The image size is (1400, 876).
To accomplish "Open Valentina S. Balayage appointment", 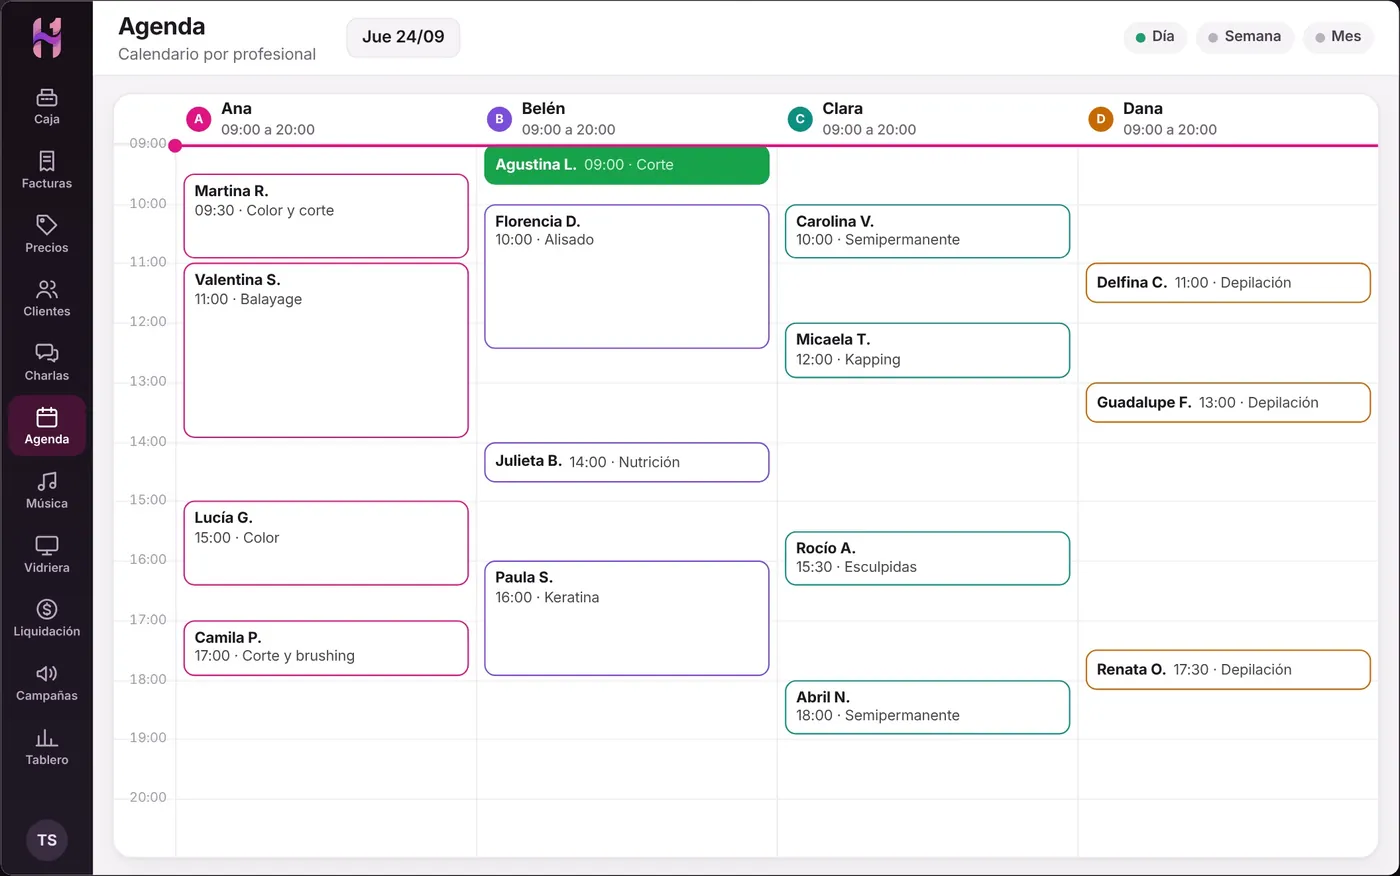I will coord(326,350).
